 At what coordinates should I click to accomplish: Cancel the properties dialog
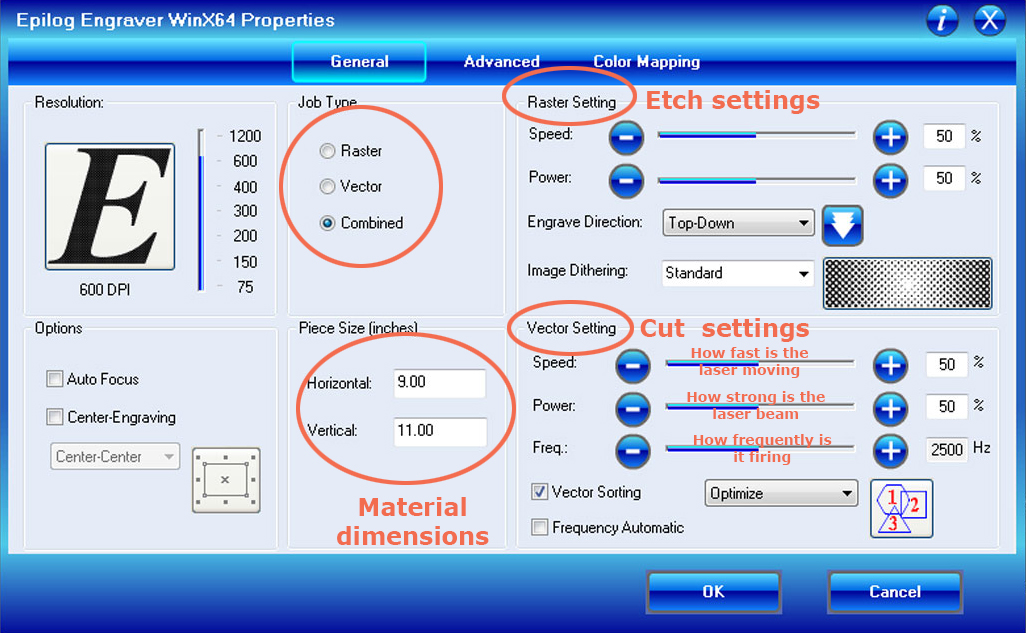tap(894, 592)
